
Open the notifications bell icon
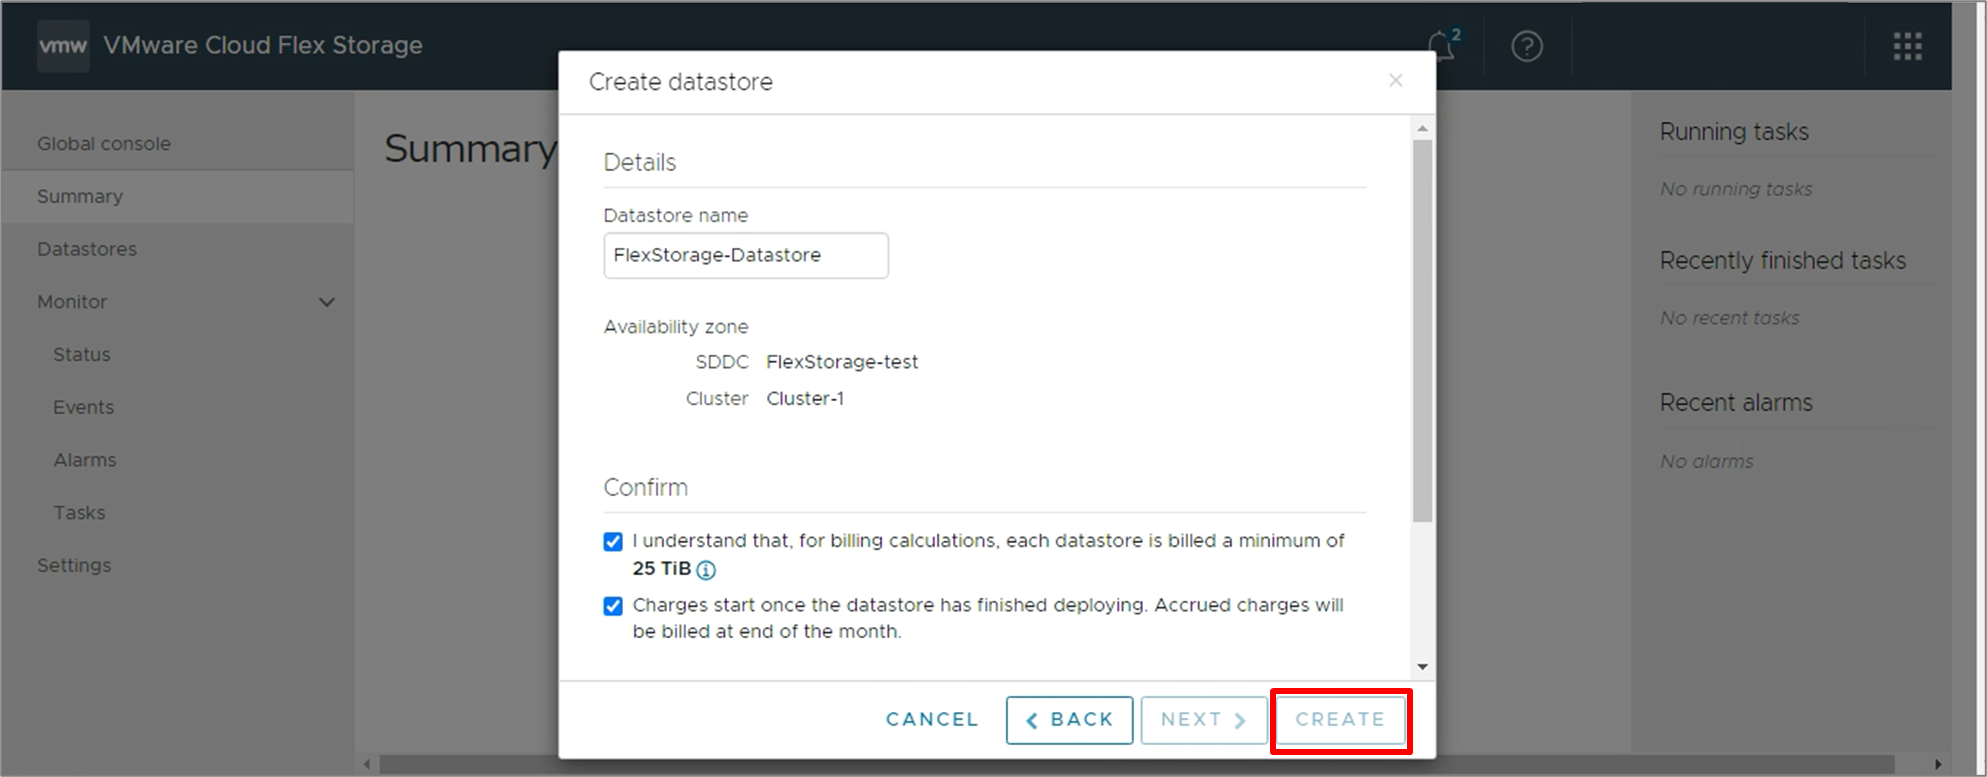point(1442,46)
